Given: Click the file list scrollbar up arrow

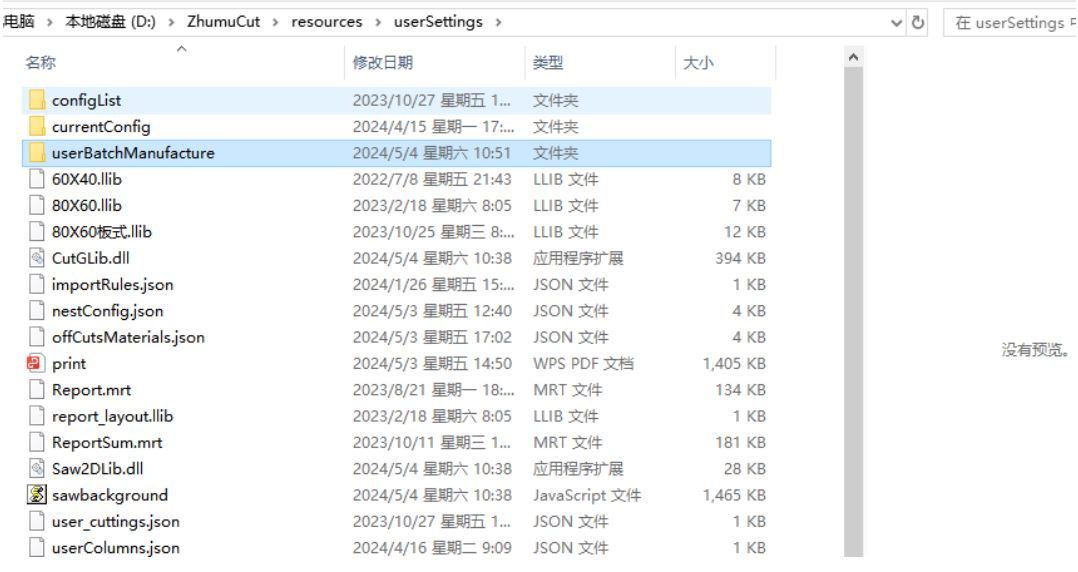Looking at the screenshot, I should coord(853,58).
